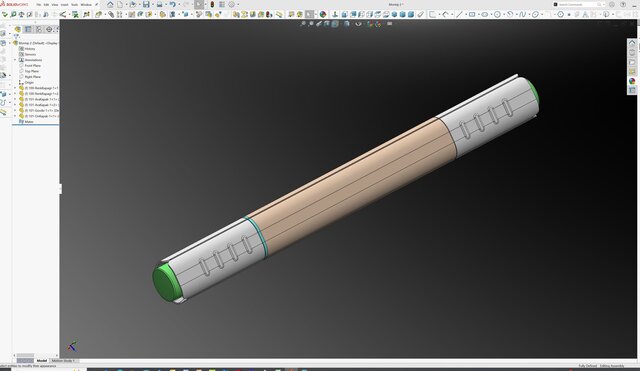Image resolution: width=640 pixels, height=371 pixels.
Task: Open Appearances tab in task pane
Action: (x=632, y=81)
